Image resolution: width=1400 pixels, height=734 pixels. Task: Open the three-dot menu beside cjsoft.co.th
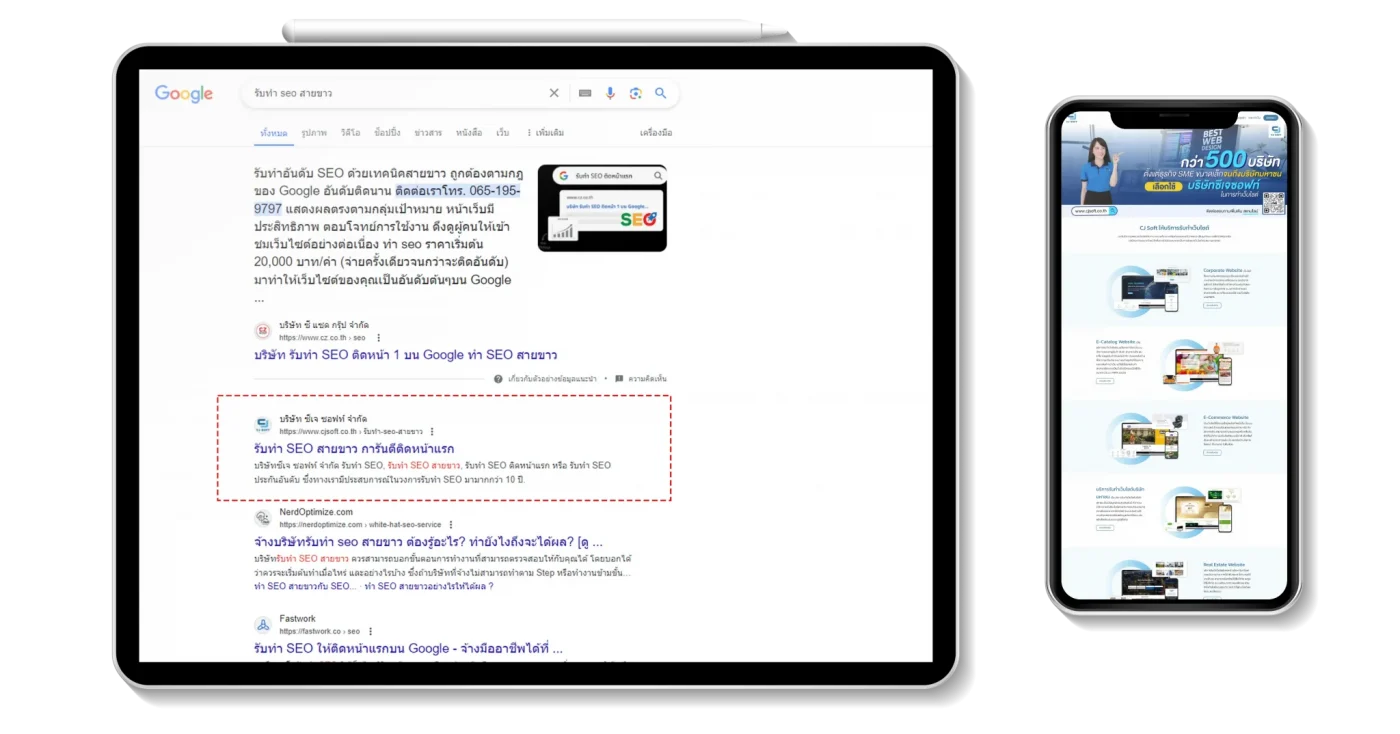pyautogui.click(x=432, y=432)
